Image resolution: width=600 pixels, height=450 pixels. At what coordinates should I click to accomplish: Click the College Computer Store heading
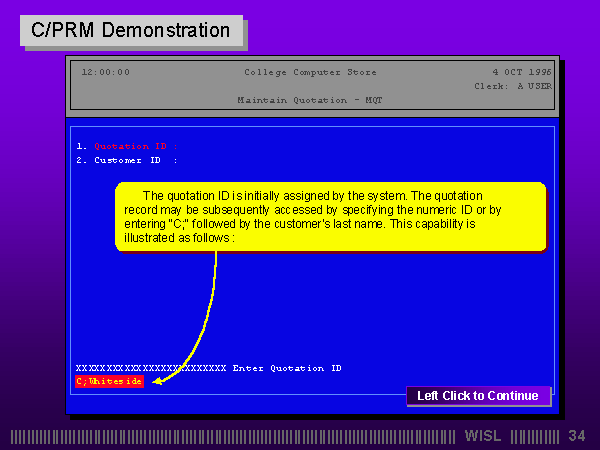pos(298,72)
